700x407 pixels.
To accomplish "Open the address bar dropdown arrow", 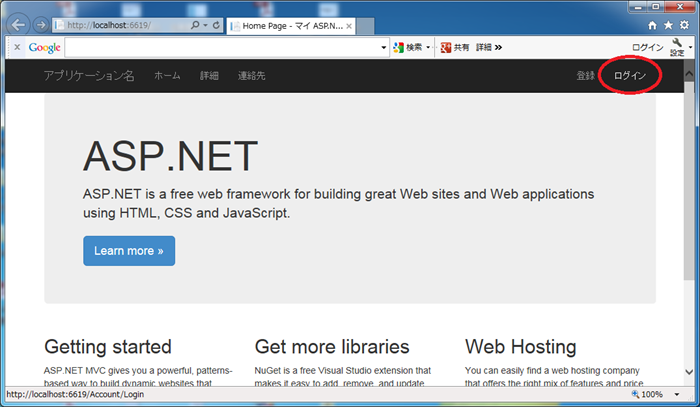I will 206,25.
